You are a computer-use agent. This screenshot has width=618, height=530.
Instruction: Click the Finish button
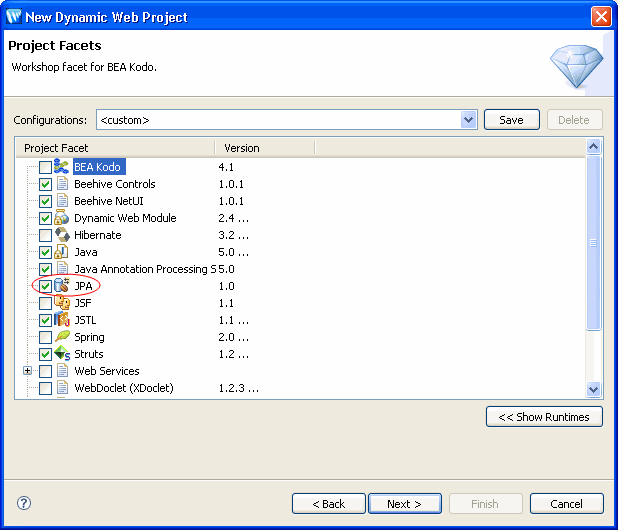pos(485,504)
